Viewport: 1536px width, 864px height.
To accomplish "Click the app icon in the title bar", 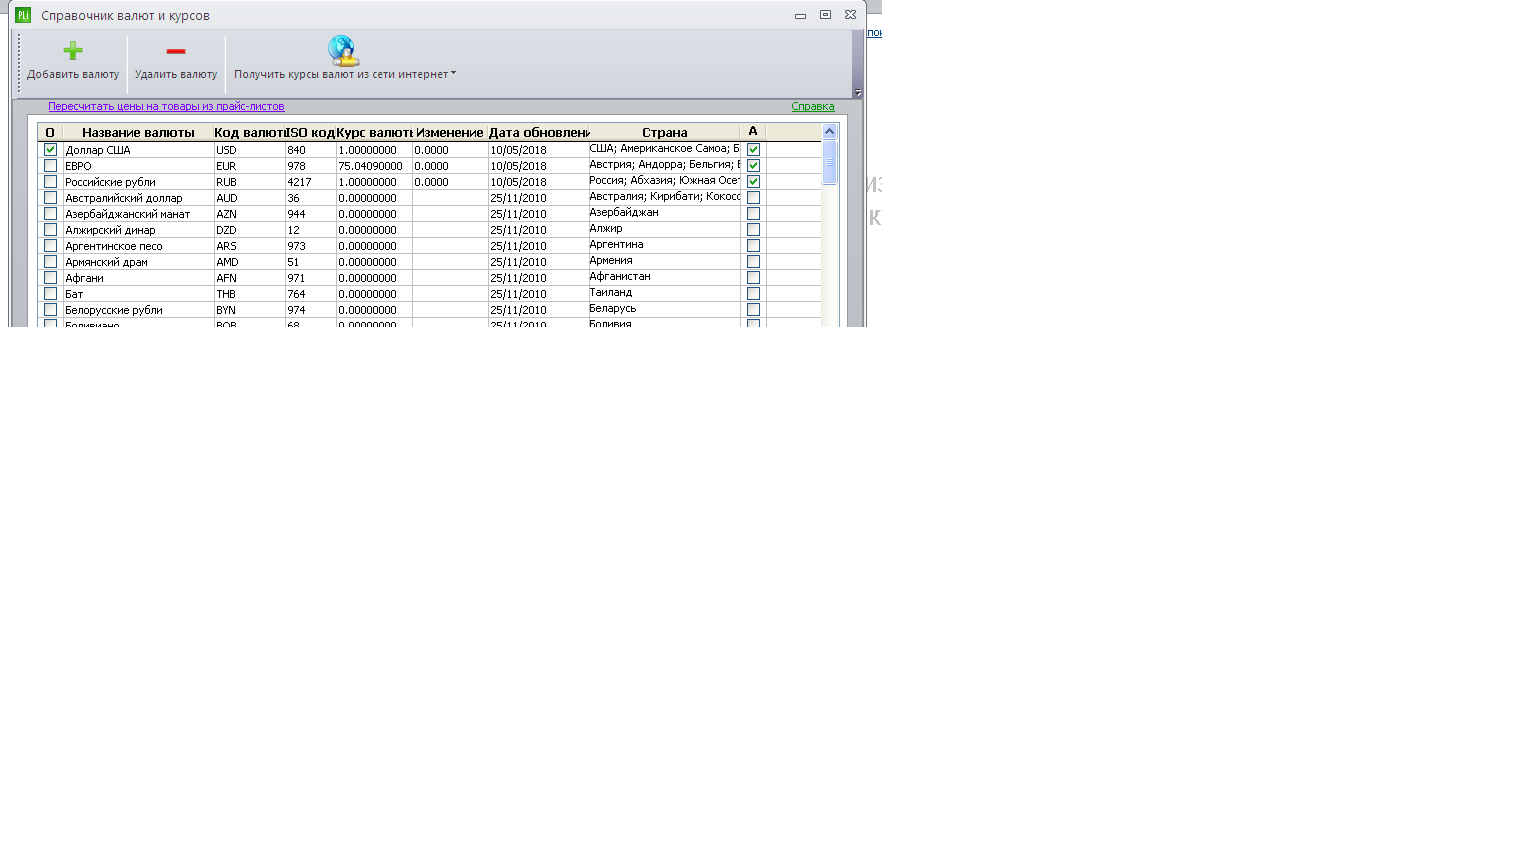I will pos(23,15).
